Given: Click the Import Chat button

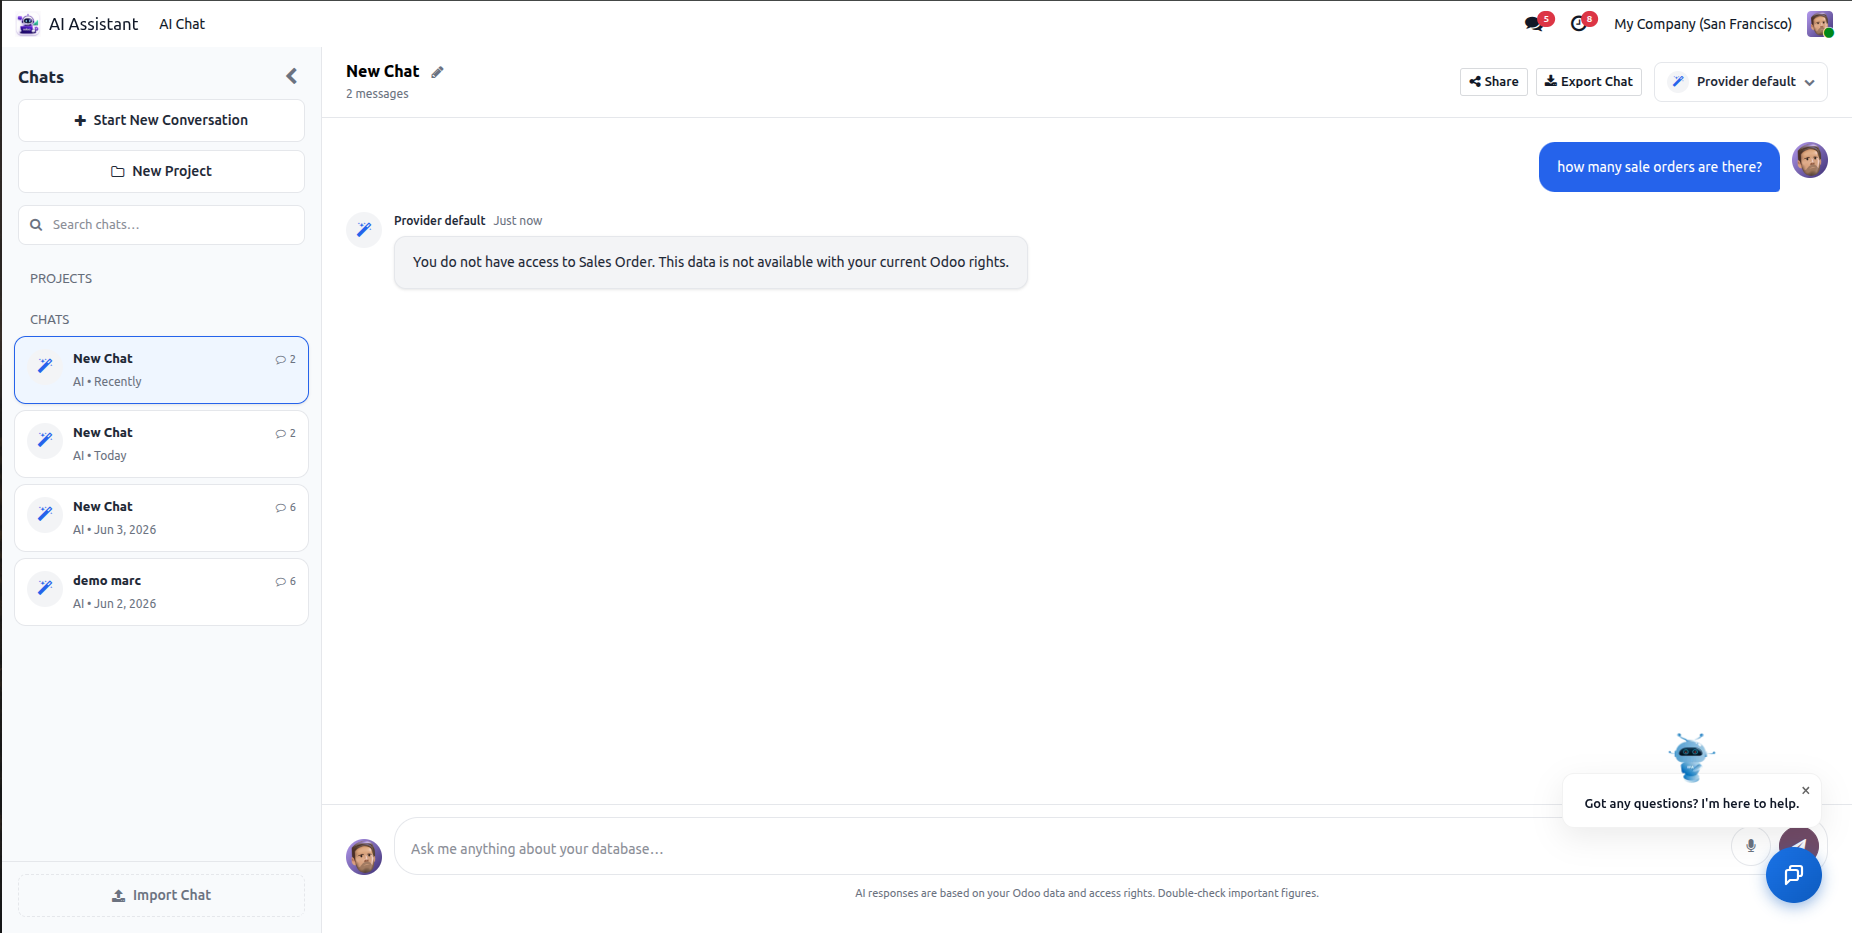Looking at the screenshot, I should click(161, 896).
